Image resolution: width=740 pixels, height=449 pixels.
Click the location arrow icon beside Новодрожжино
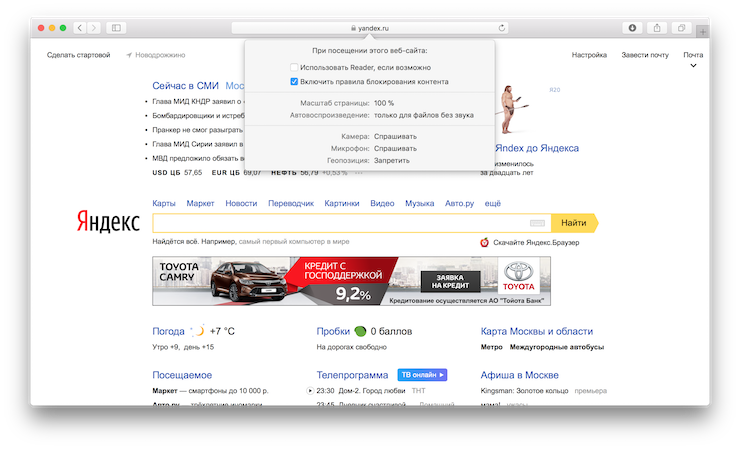click(x=129, y=55)
